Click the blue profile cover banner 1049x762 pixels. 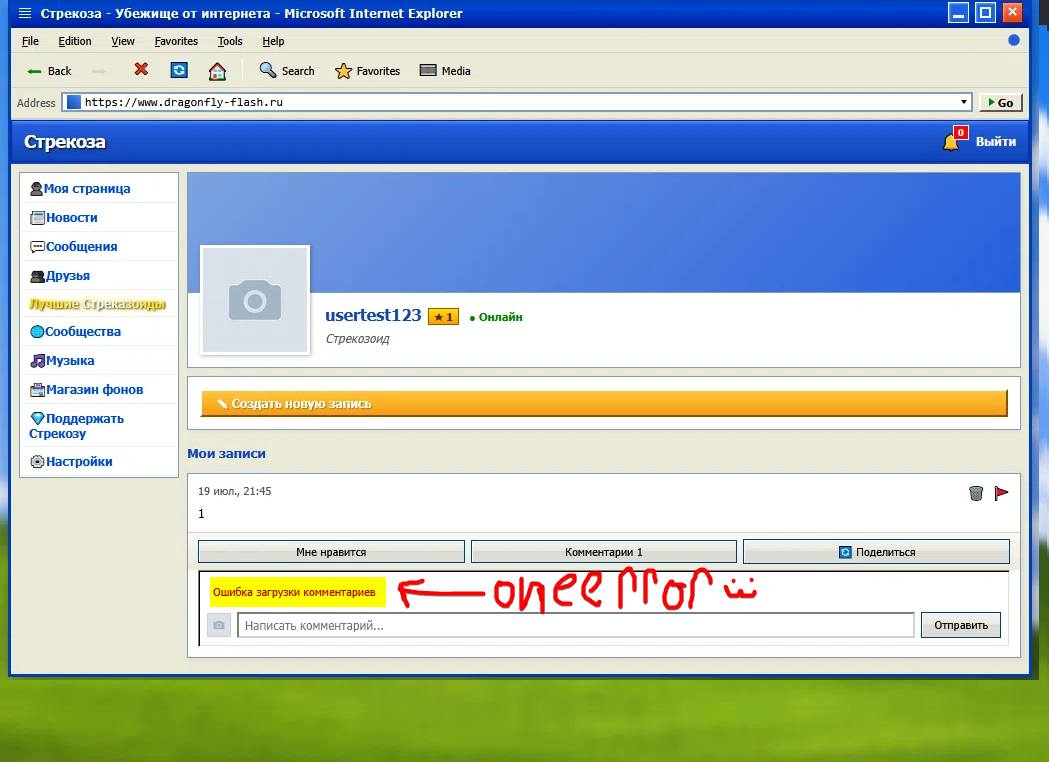click(603, 233)
